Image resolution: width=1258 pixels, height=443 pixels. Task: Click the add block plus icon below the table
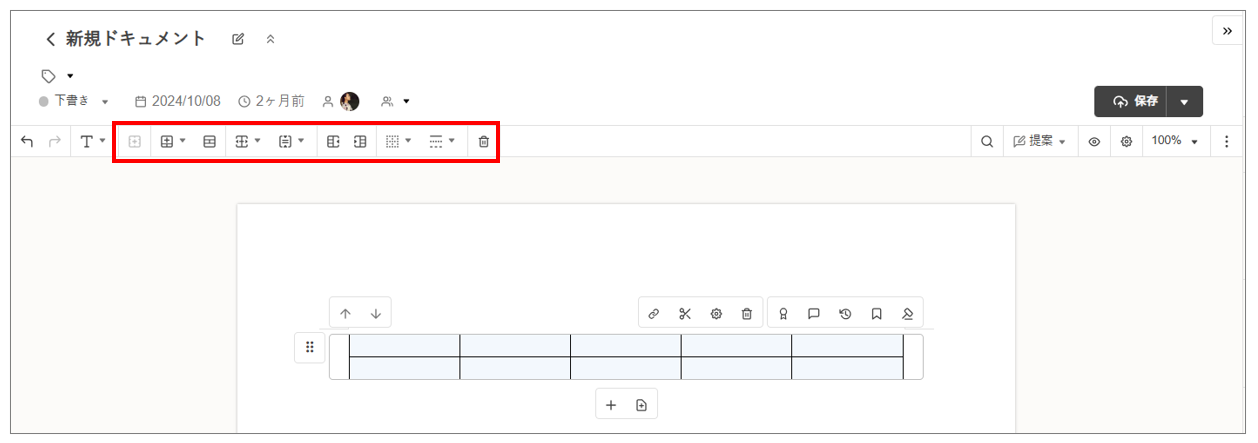pos(611,405)
